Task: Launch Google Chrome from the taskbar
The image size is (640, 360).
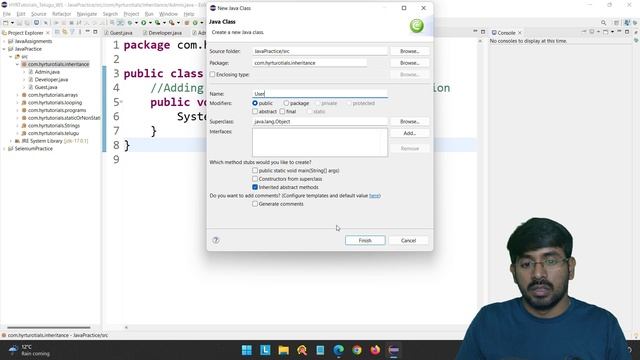Action: (357, 350)
